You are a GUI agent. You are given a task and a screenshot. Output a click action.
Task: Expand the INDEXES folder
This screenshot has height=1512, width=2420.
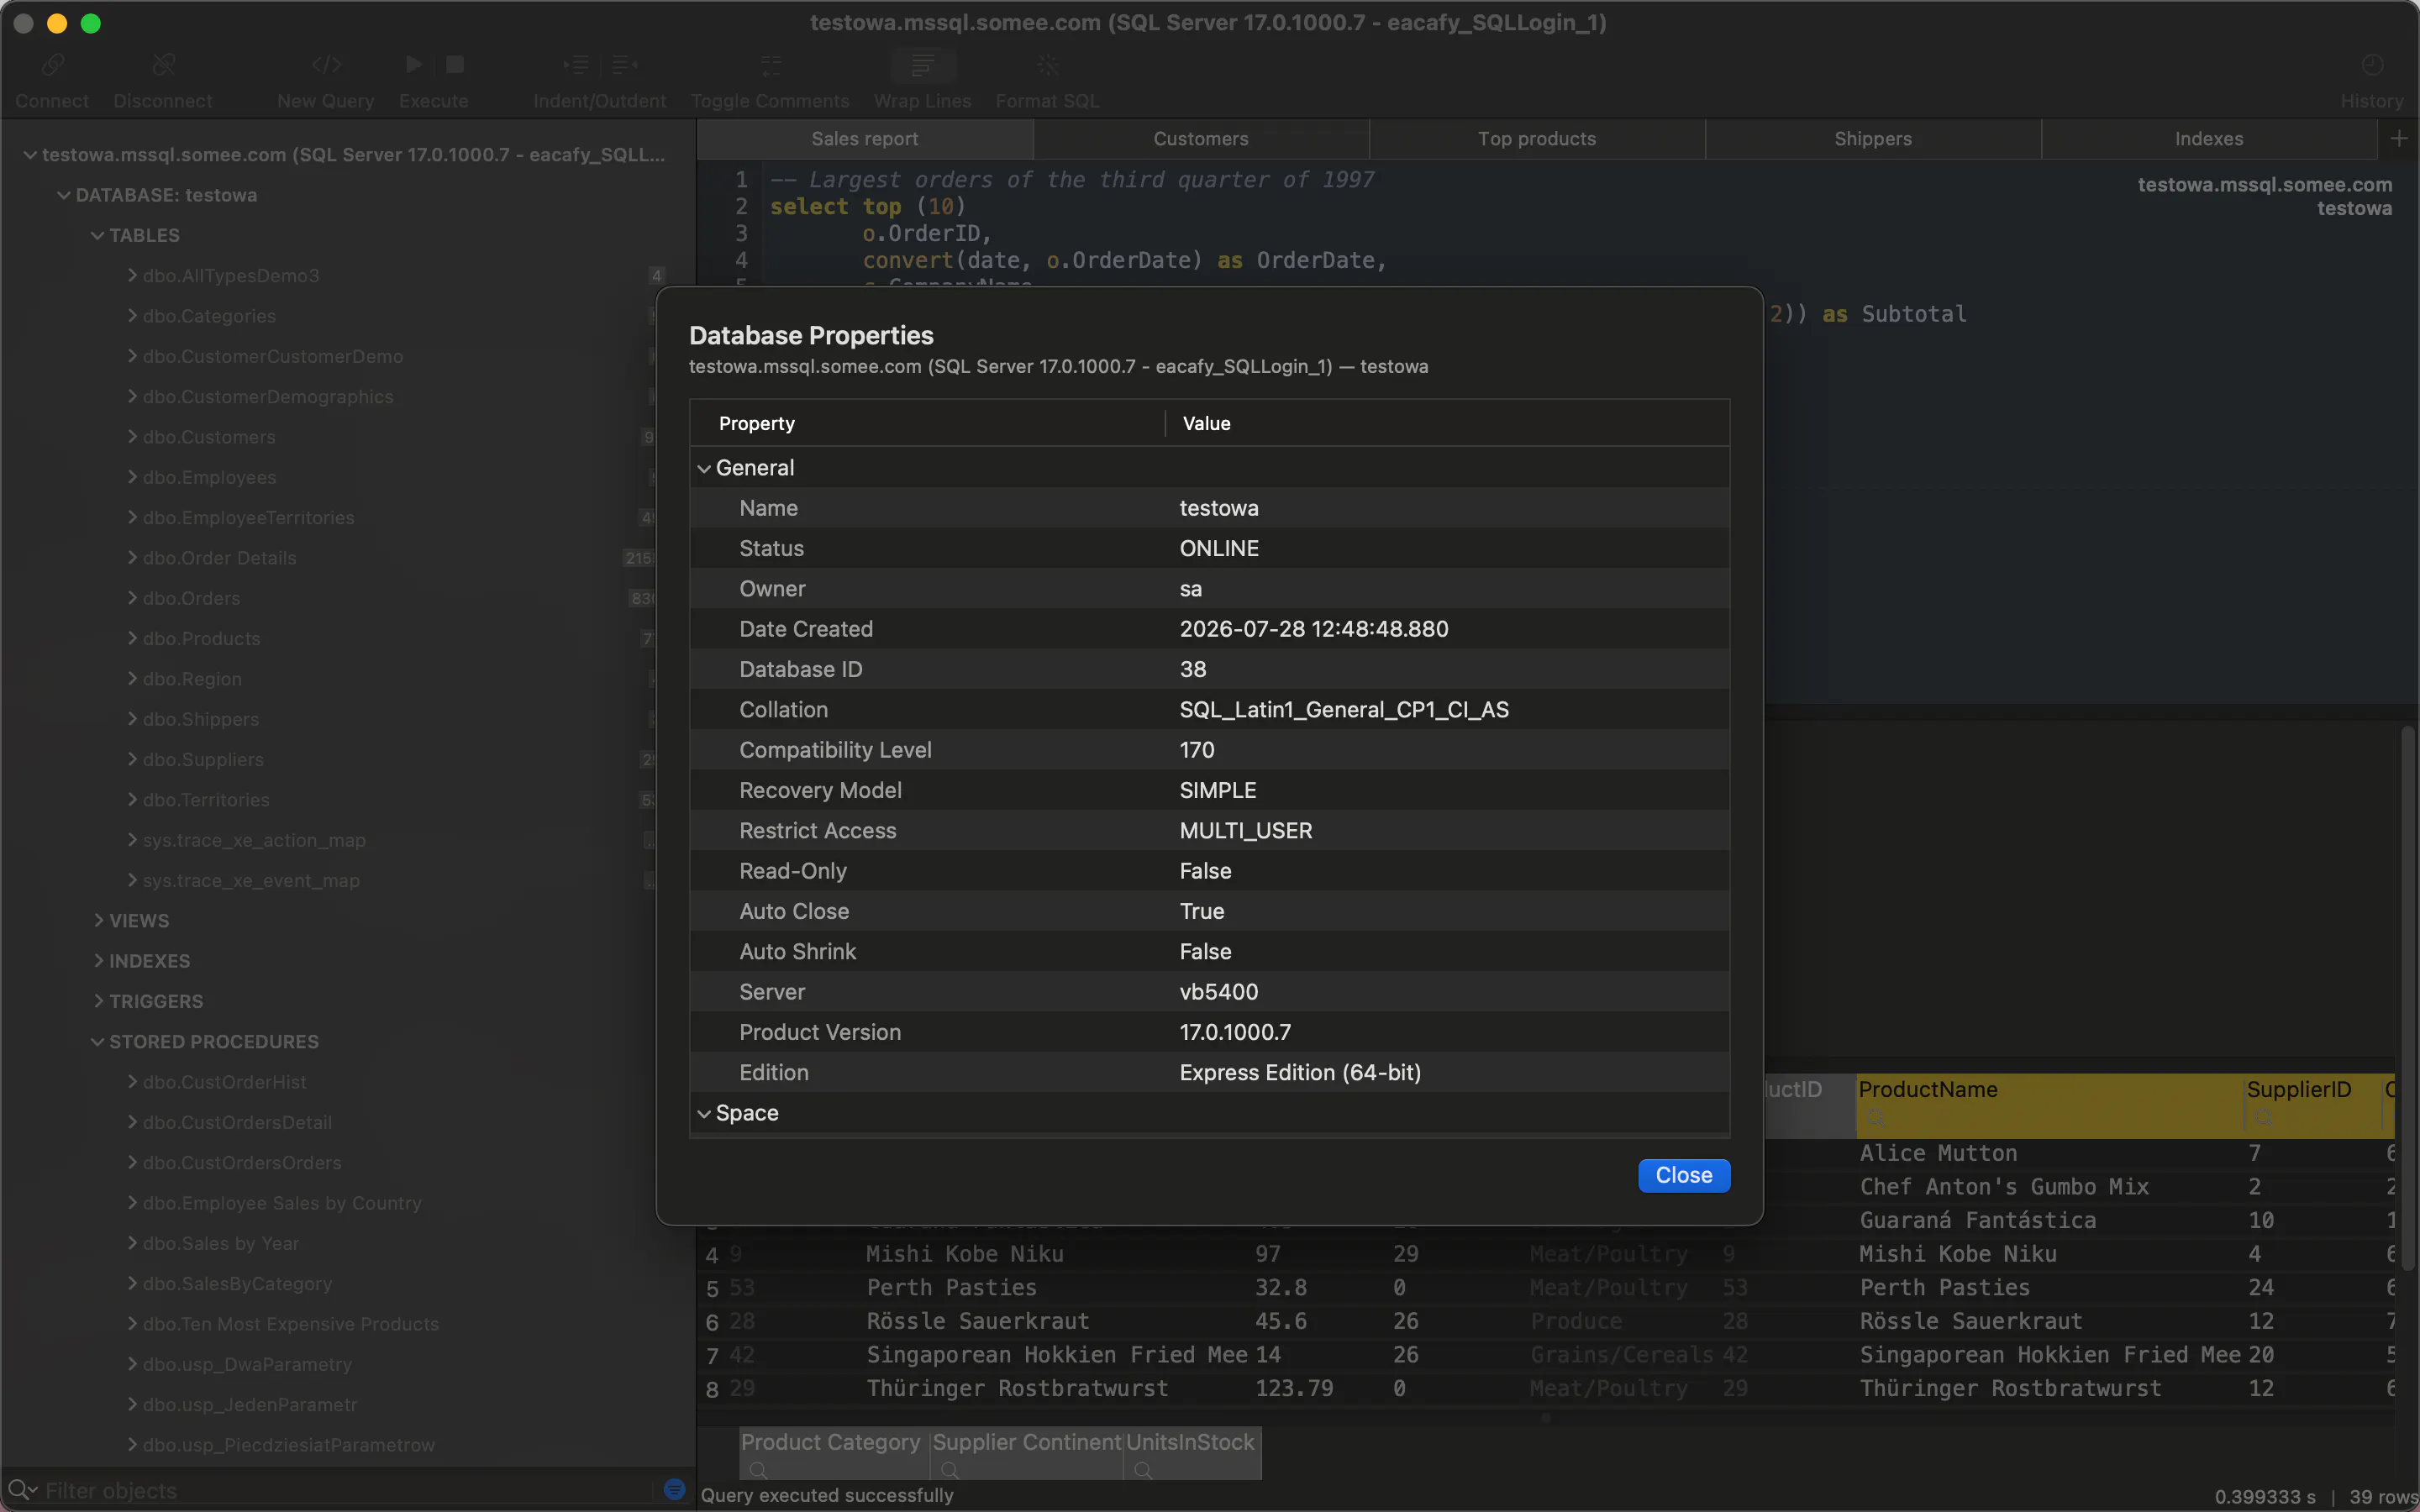click(98, 961)
